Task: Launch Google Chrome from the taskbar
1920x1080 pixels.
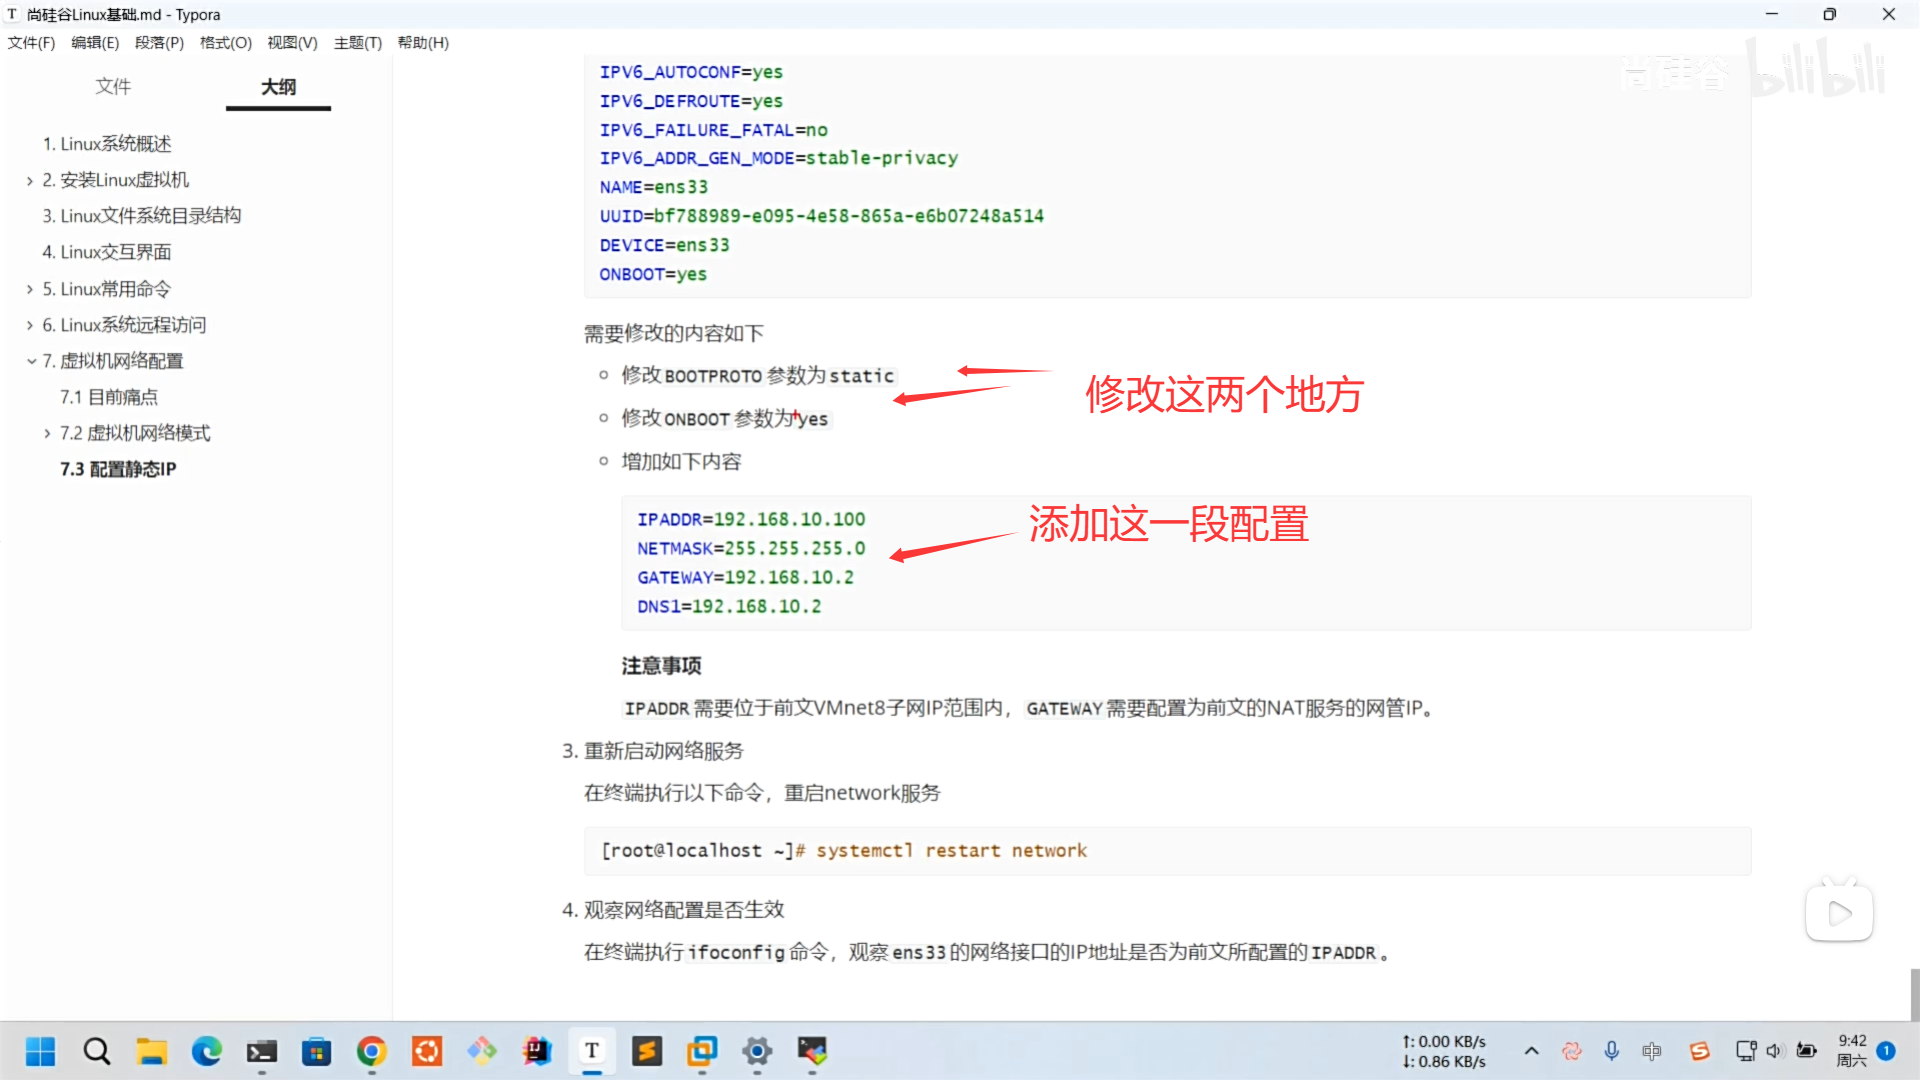Action: tap(371, 1051)
